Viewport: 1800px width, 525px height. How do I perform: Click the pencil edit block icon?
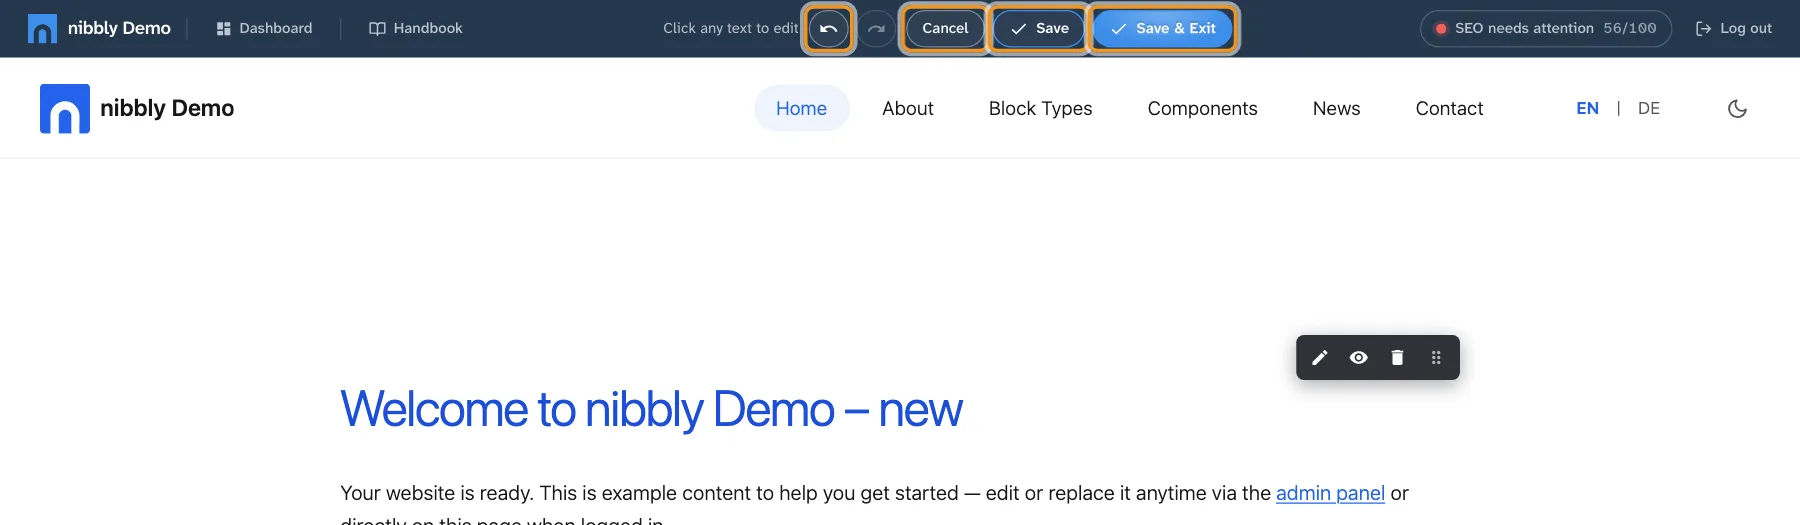pyautogui.click(x=1320, y=358)
